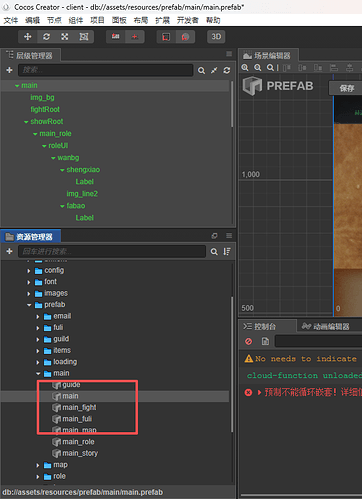This screenshot has height=499, width=362.
Task: Collapse the wanbg node
Action: point(53,158)
